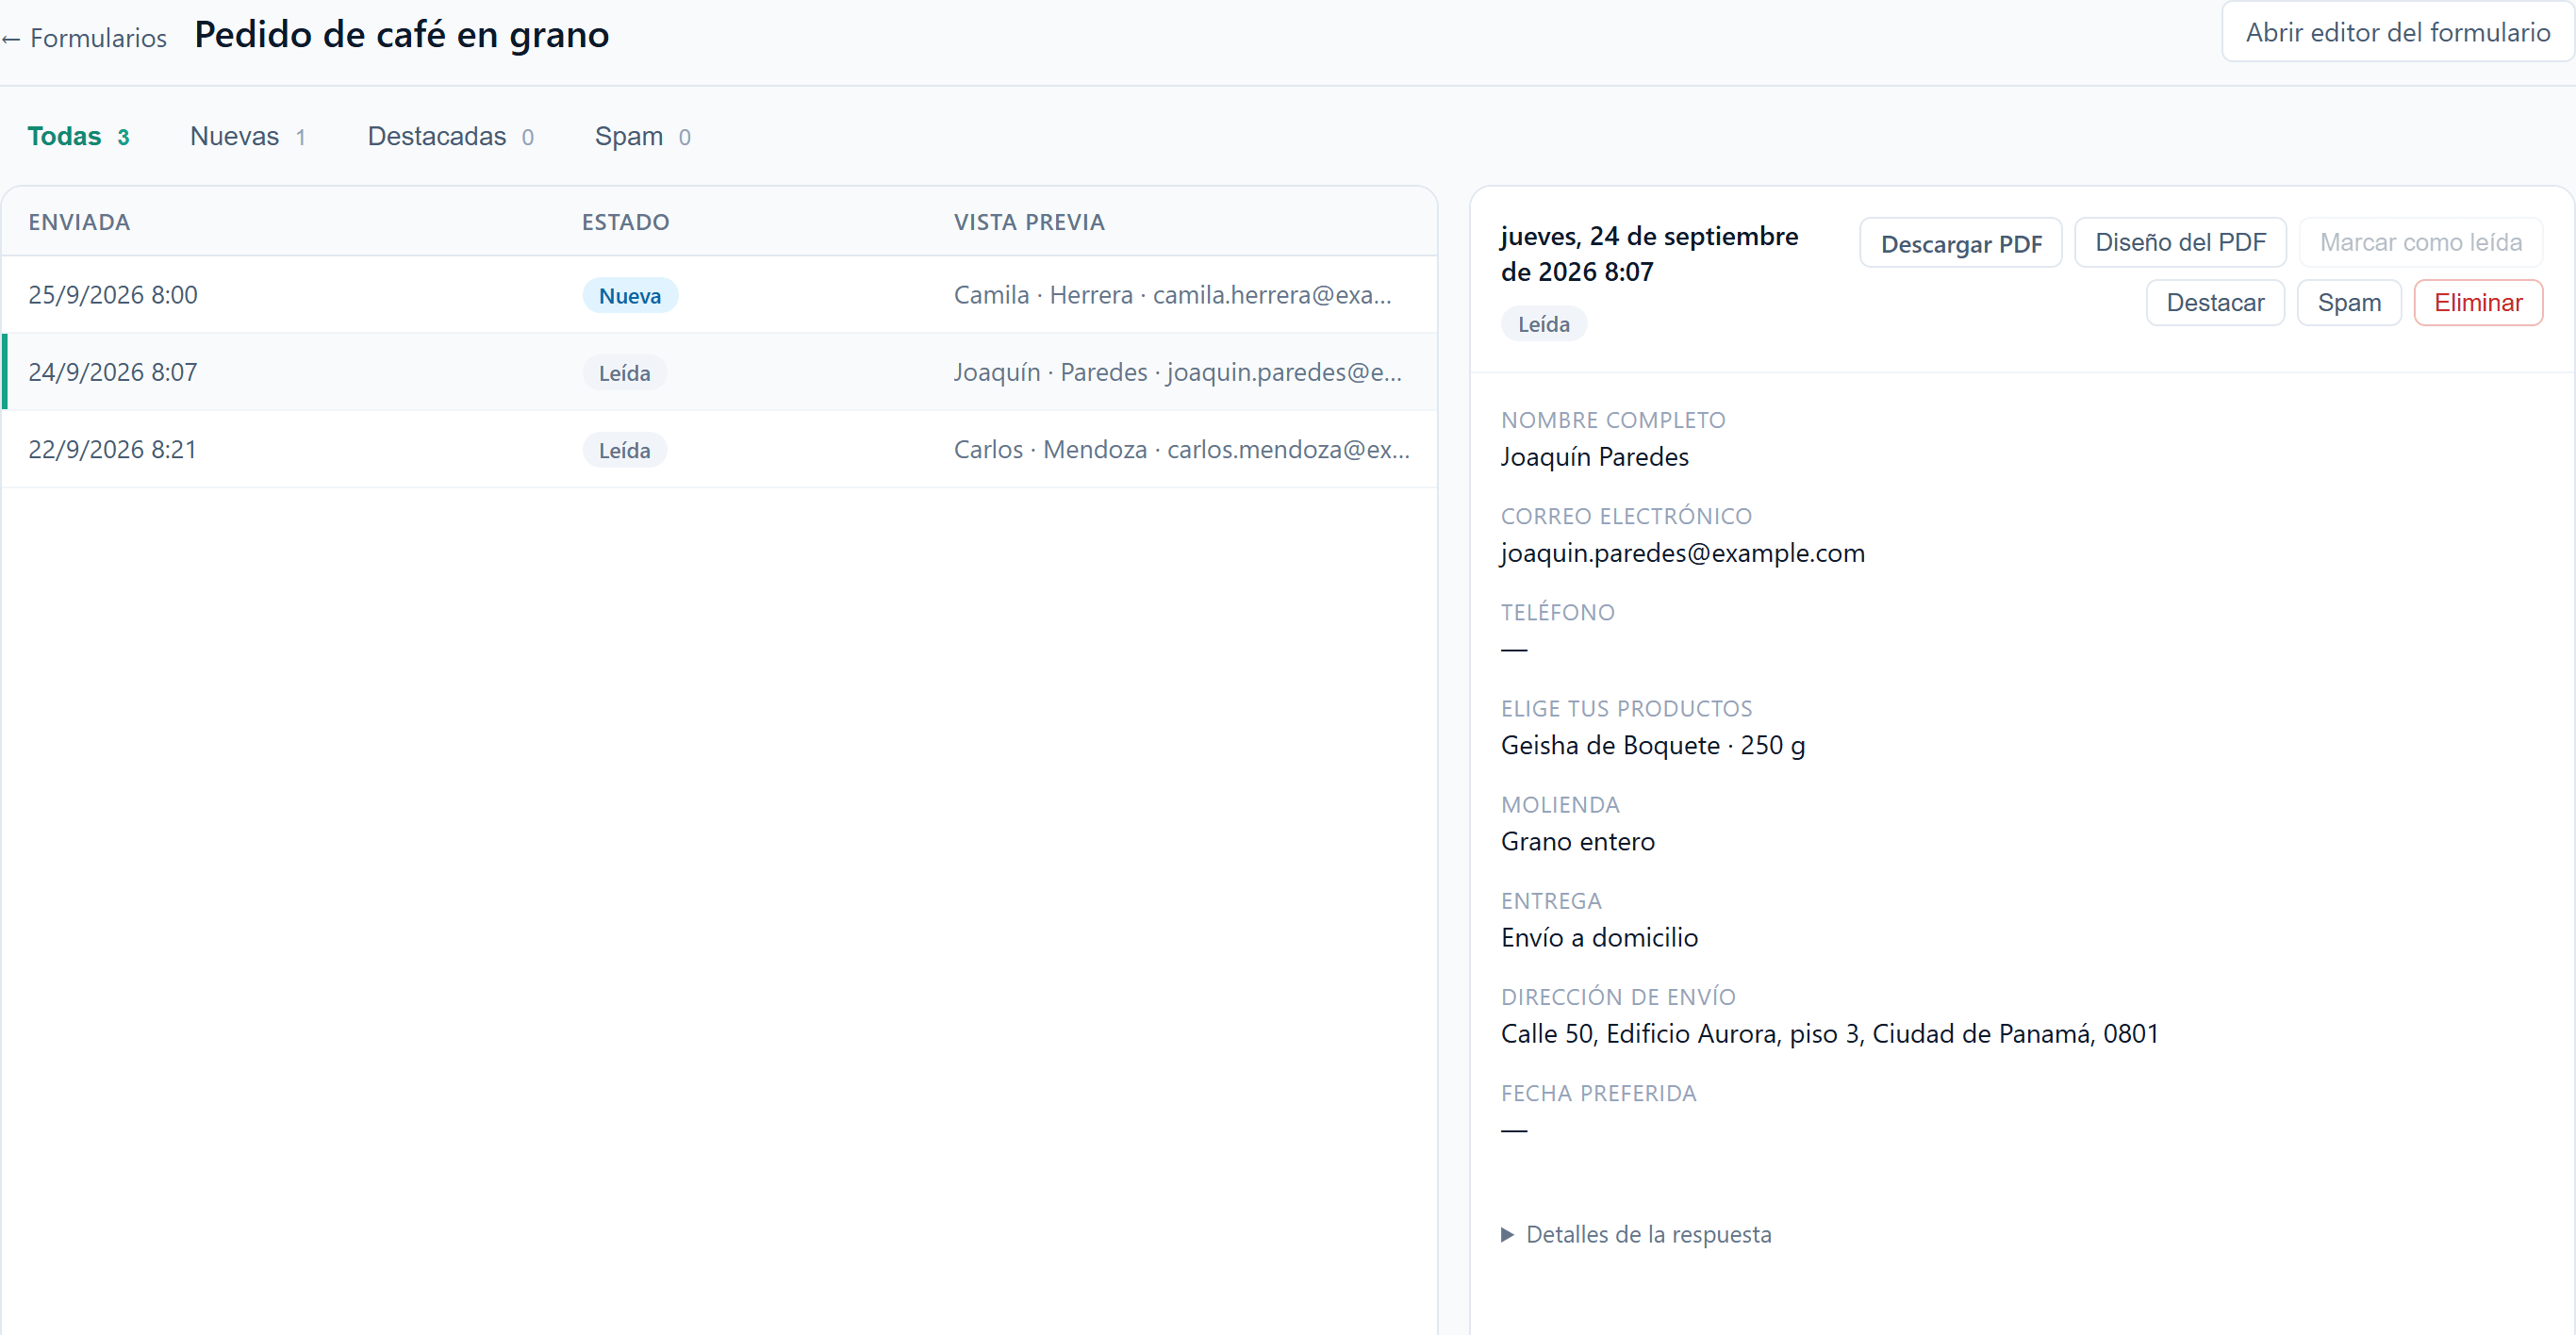This screenshot has height=1335, width=2576.
Task: Click the Envío a domicilio value
Action: 1599,937
